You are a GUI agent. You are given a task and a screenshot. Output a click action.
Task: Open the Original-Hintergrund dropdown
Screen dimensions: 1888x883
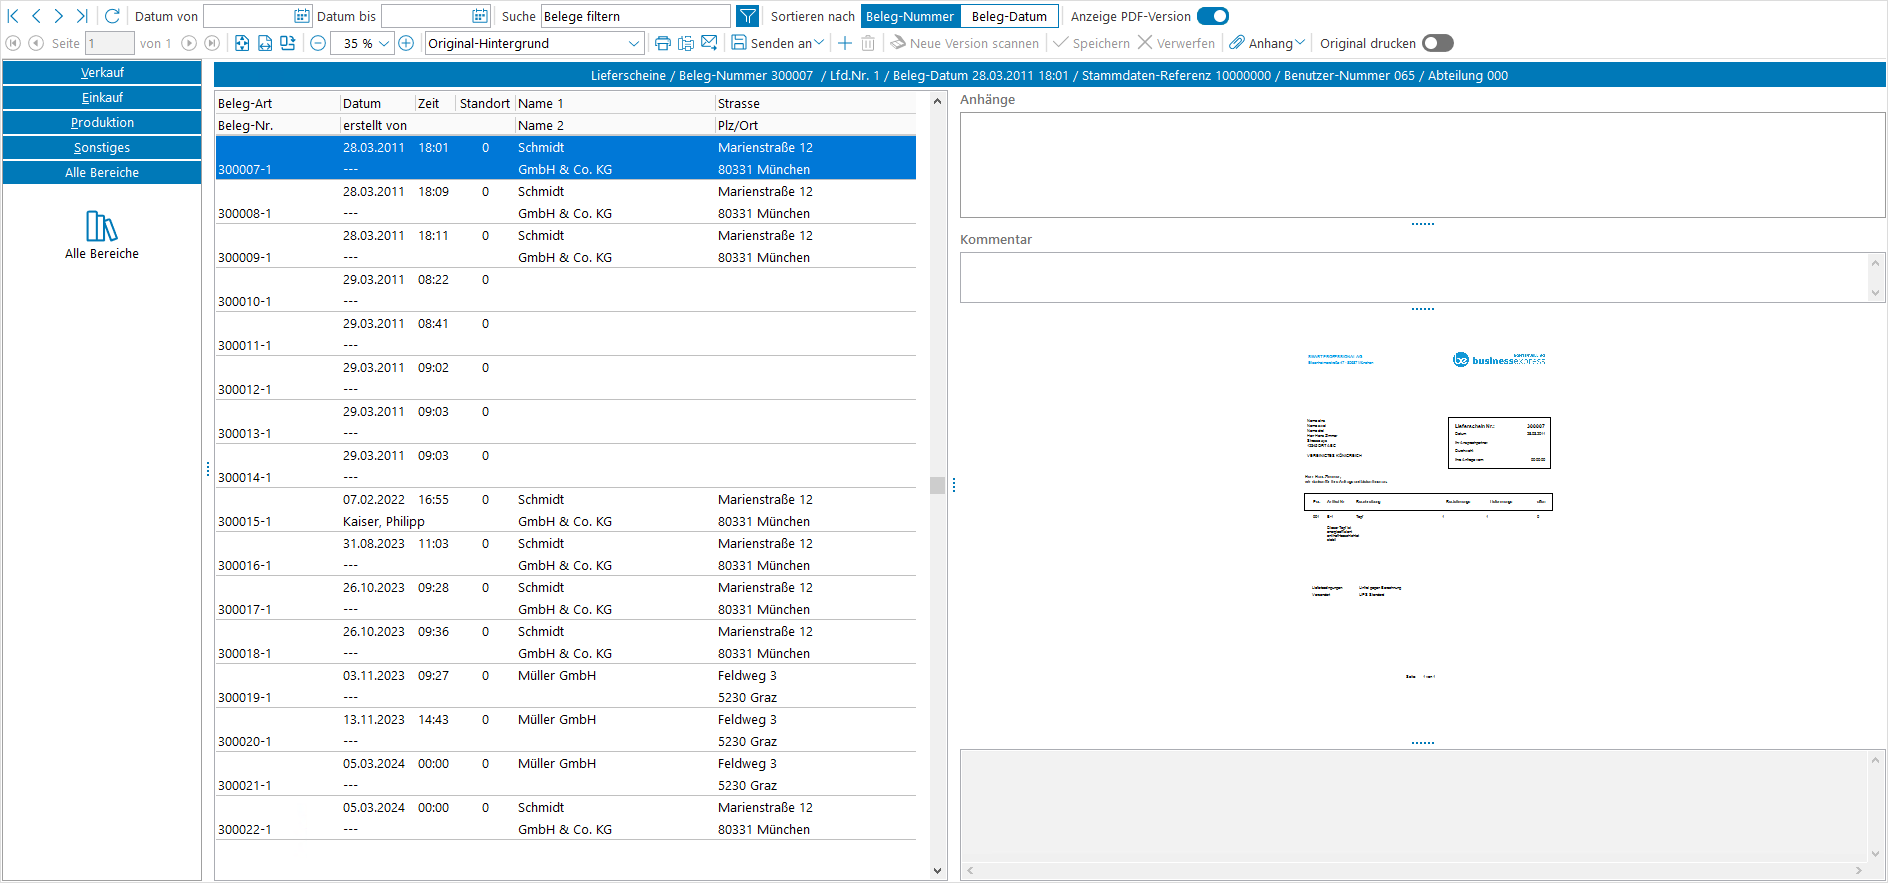(x=634, y=43)
